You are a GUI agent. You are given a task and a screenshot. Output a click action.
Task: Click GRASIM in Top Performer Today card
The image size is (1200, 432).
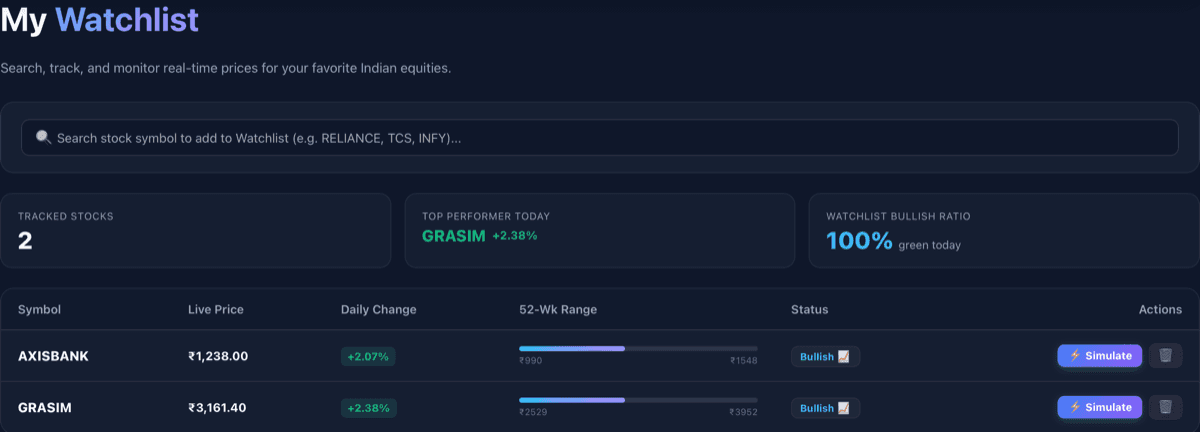(453, 236)
